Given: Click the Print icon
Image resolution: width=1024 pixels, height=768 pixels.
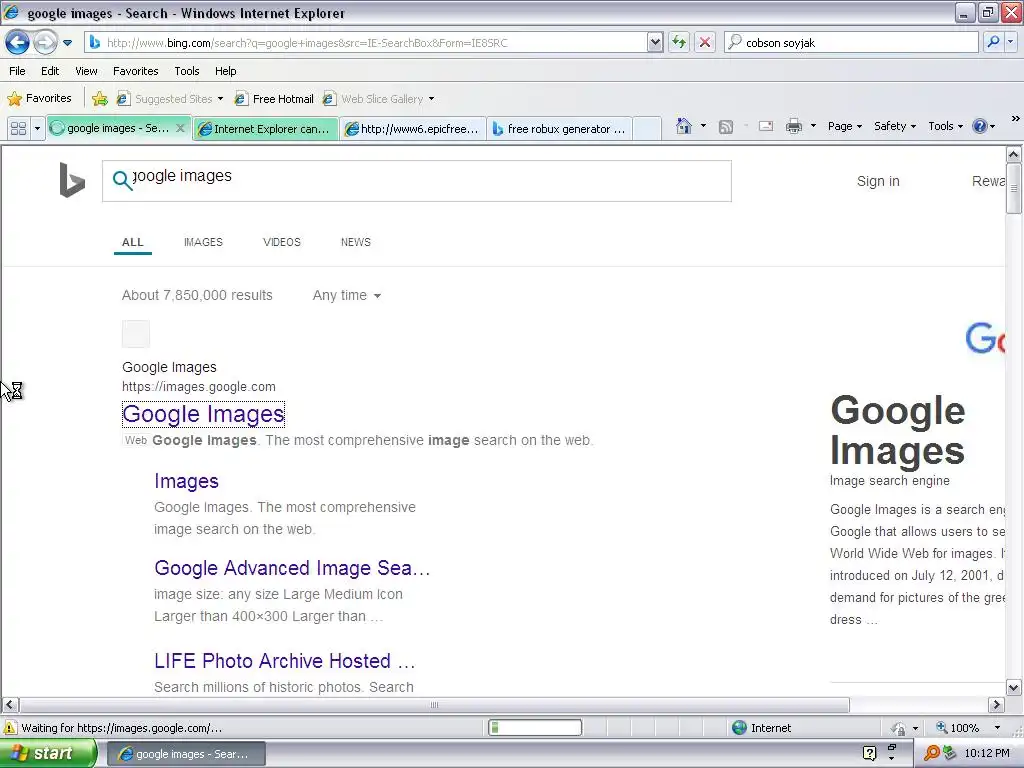Looking at the screenshot, I should [793, 126].
